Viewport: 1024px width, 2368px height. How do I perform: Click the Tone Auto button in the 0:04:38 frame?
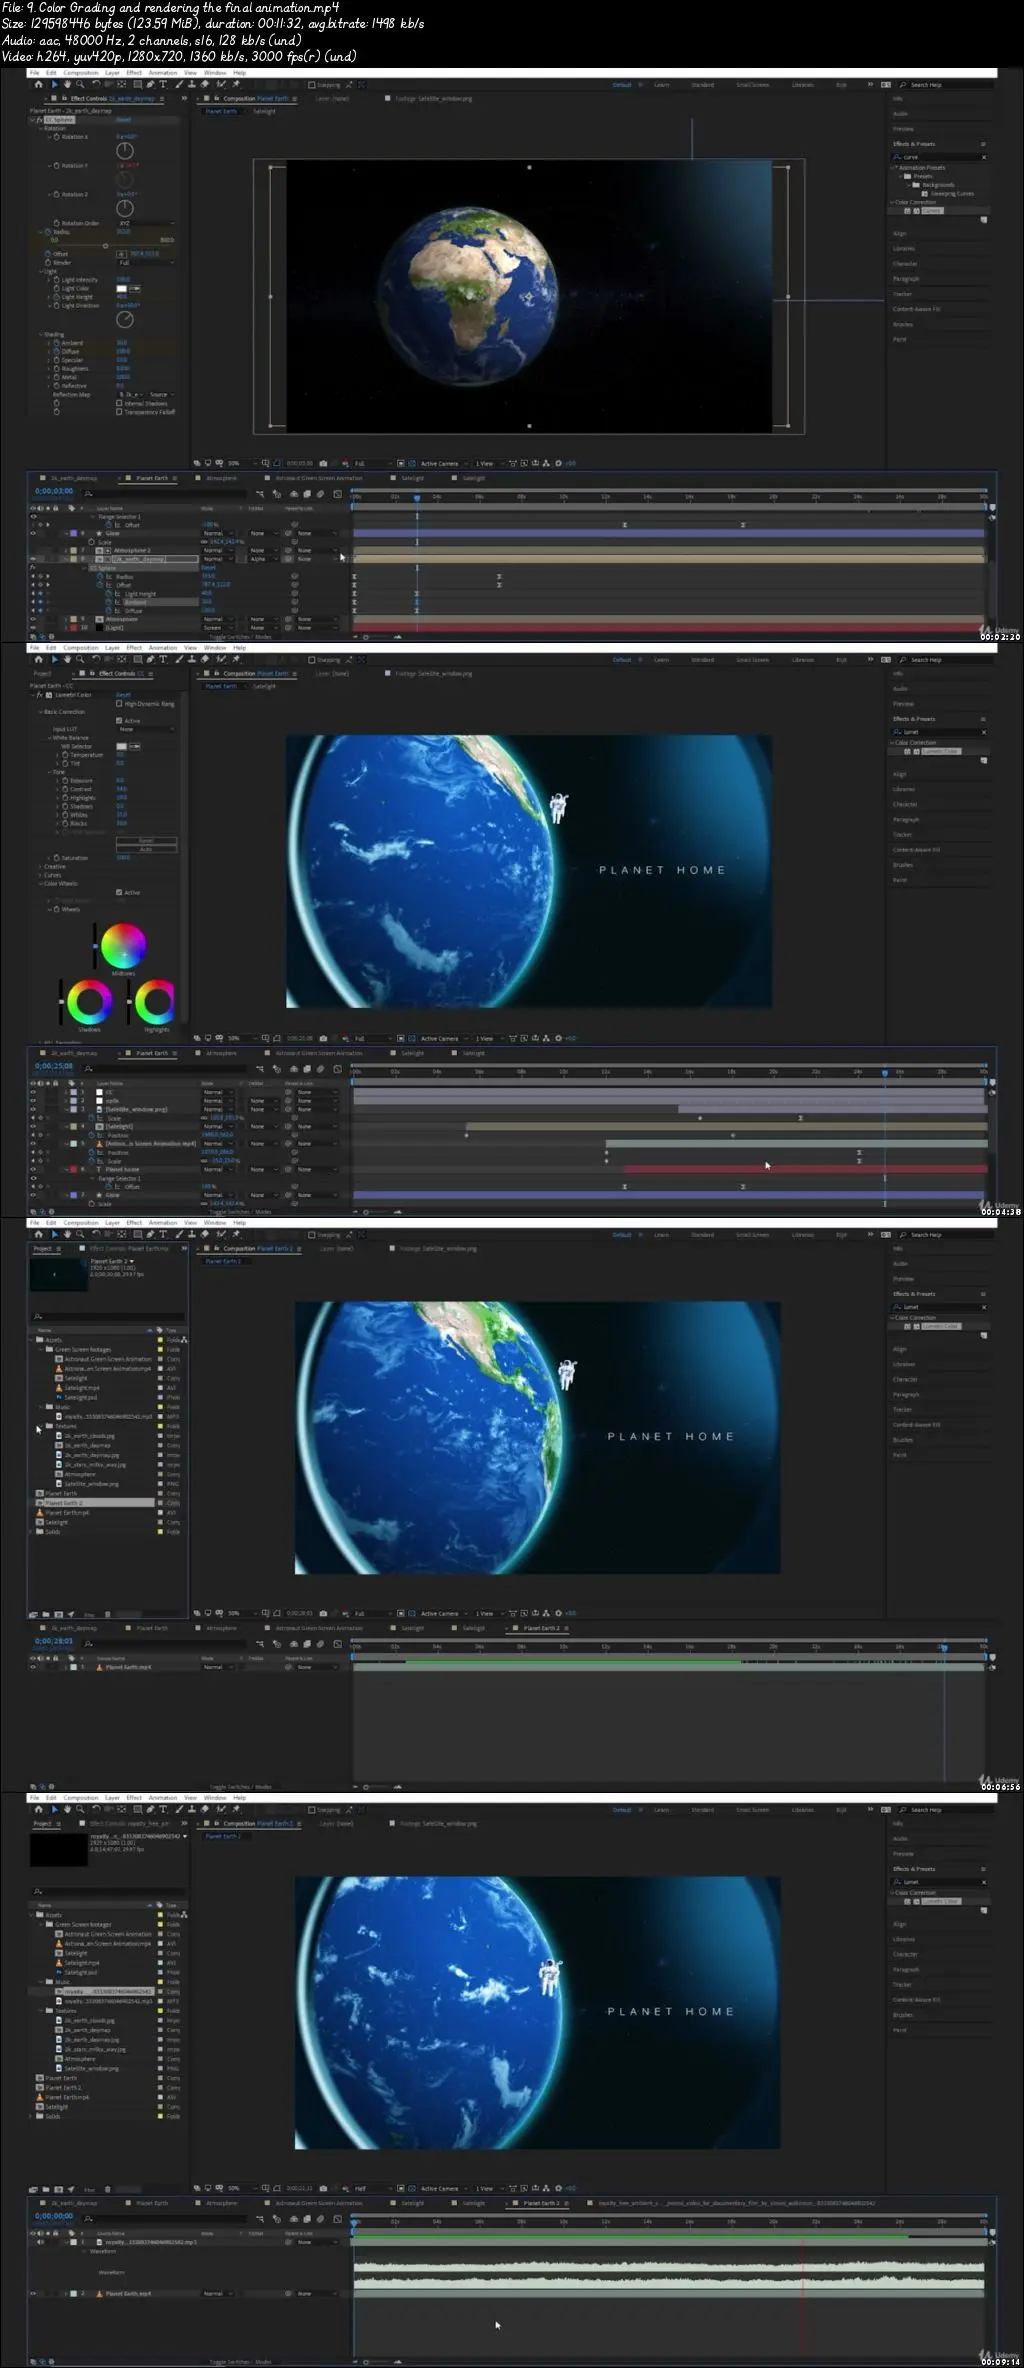click(x=146, y=849)
